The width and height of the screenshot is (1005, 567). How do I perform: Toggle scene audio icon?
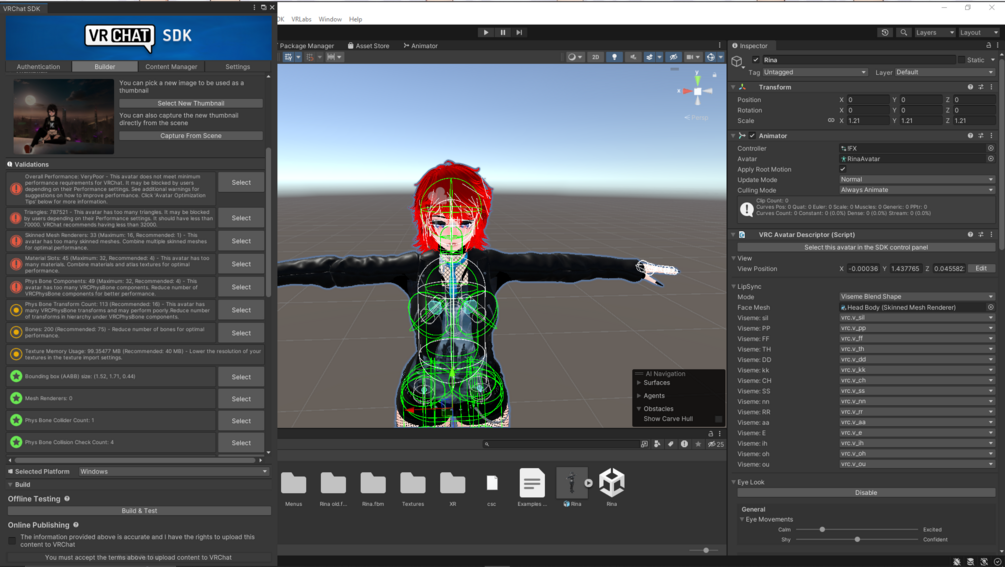(x=633, y=57)
